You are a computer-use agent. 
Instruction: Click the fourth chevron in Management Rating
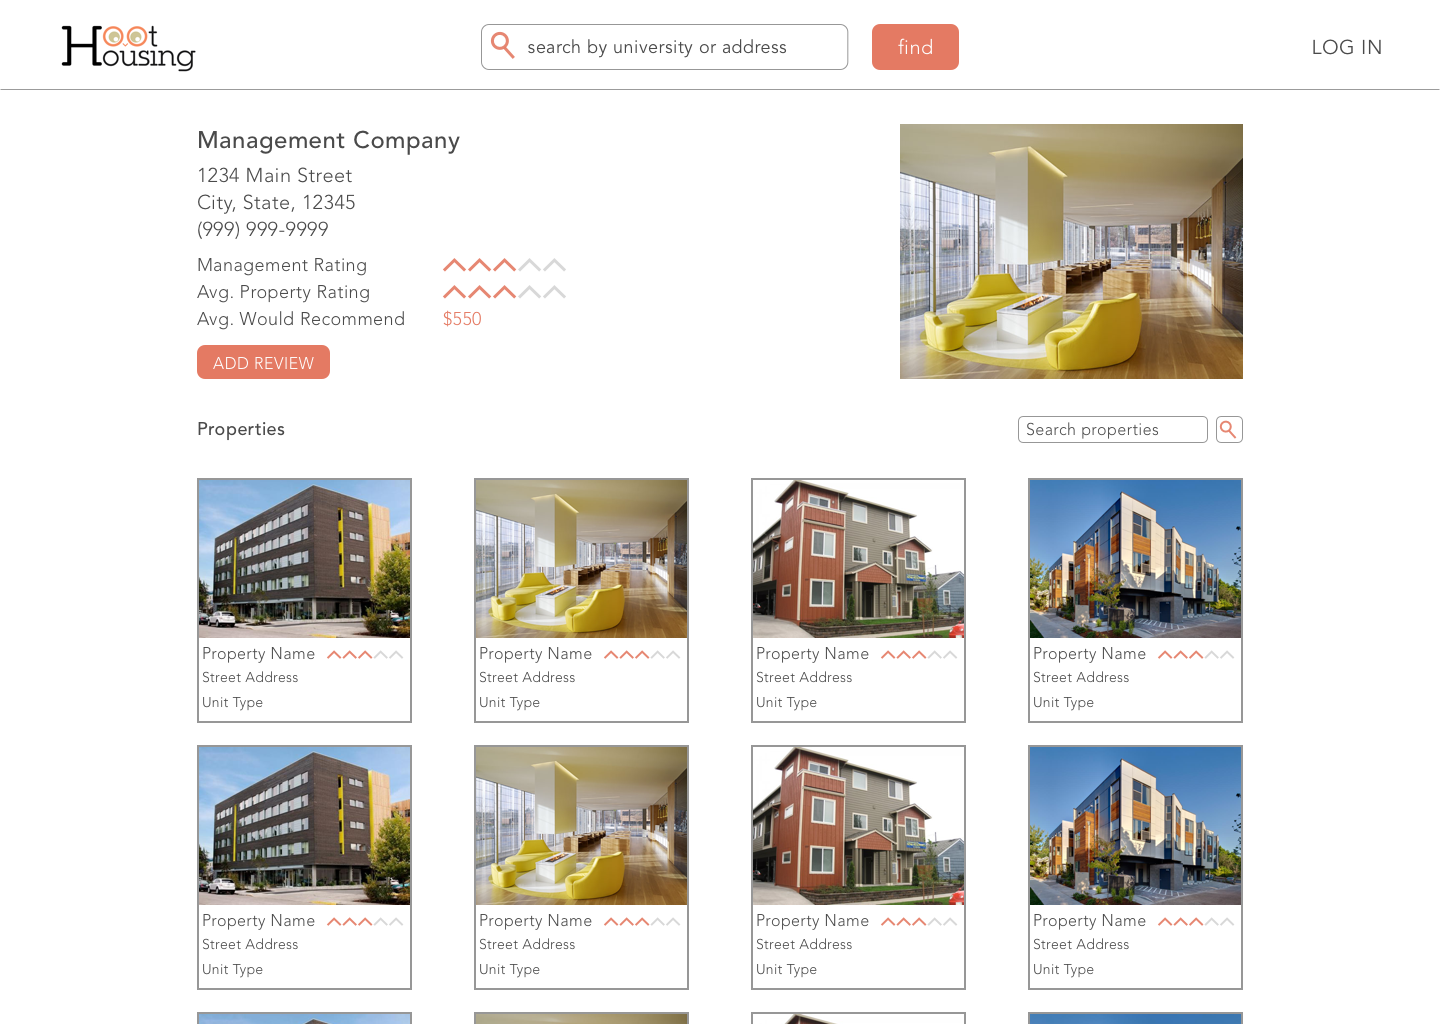click(530, 264)
